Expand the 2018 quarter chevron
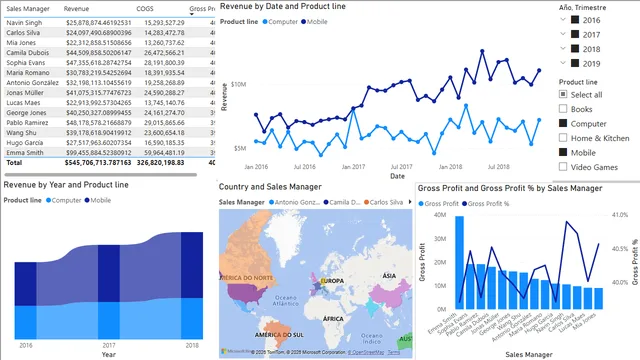The image size is (640, 360). tap(563, 48)
